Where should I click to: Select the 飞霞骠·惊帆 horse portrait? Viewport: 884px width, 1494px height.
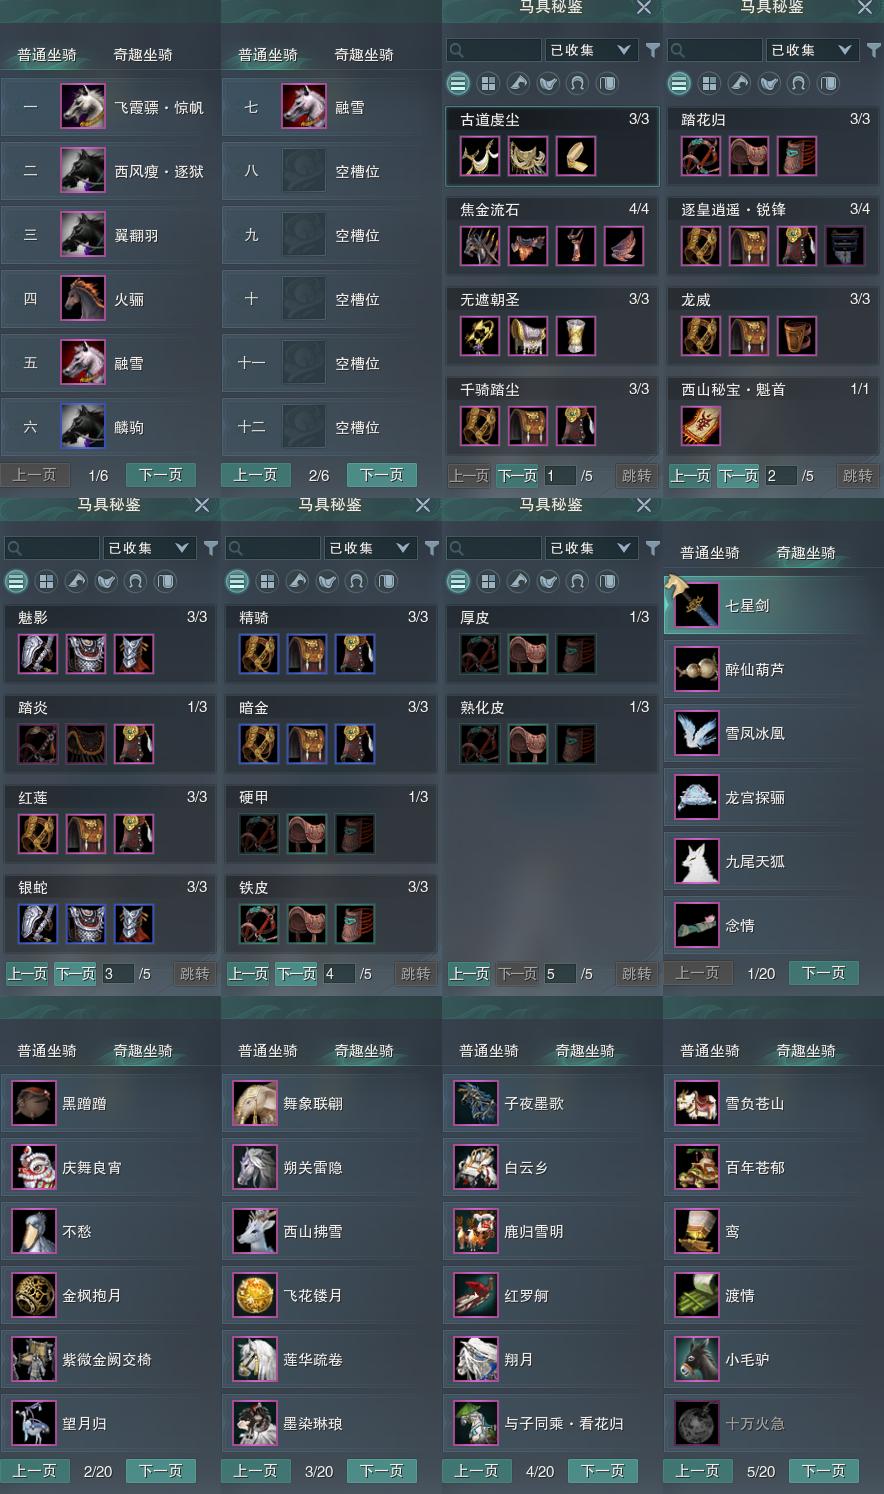pyautogui.click(x=83, y=107)
